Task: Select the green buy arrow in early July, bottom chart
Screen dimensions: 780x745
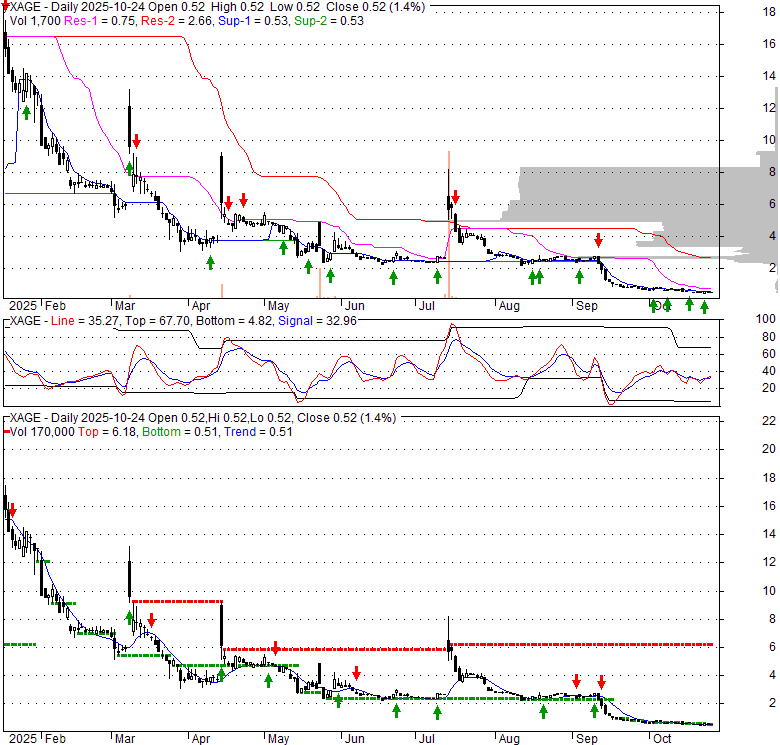Action: [x=437, y=713]
